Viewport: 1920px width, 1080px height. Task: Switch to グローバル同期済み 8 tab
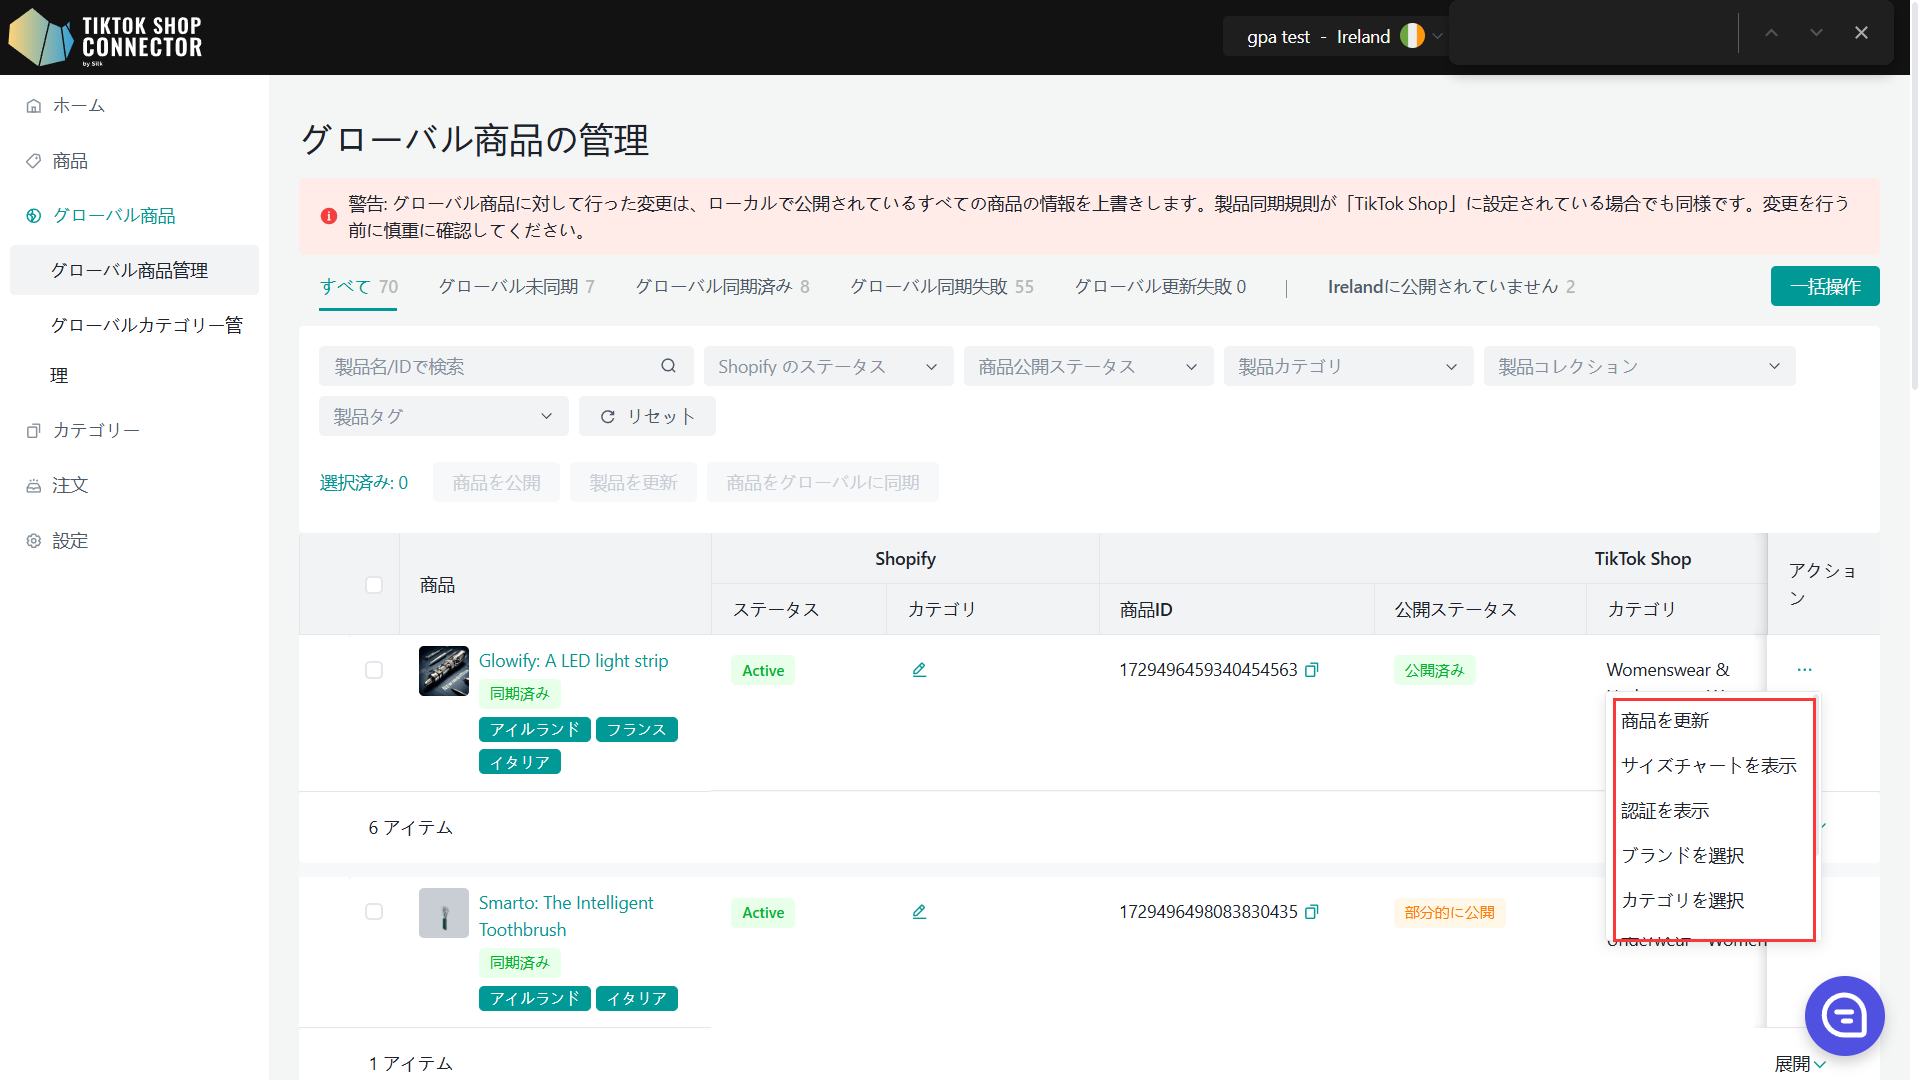pyautogui.click(x=722, y=287)
